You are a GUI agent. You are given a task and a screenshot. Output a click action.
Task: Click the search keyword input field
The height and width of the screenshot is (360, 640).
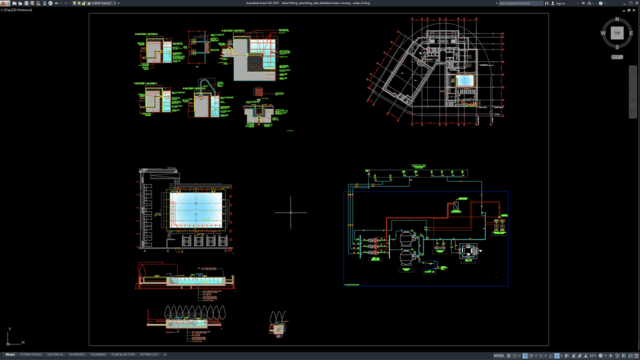click(x=521, y=3)
